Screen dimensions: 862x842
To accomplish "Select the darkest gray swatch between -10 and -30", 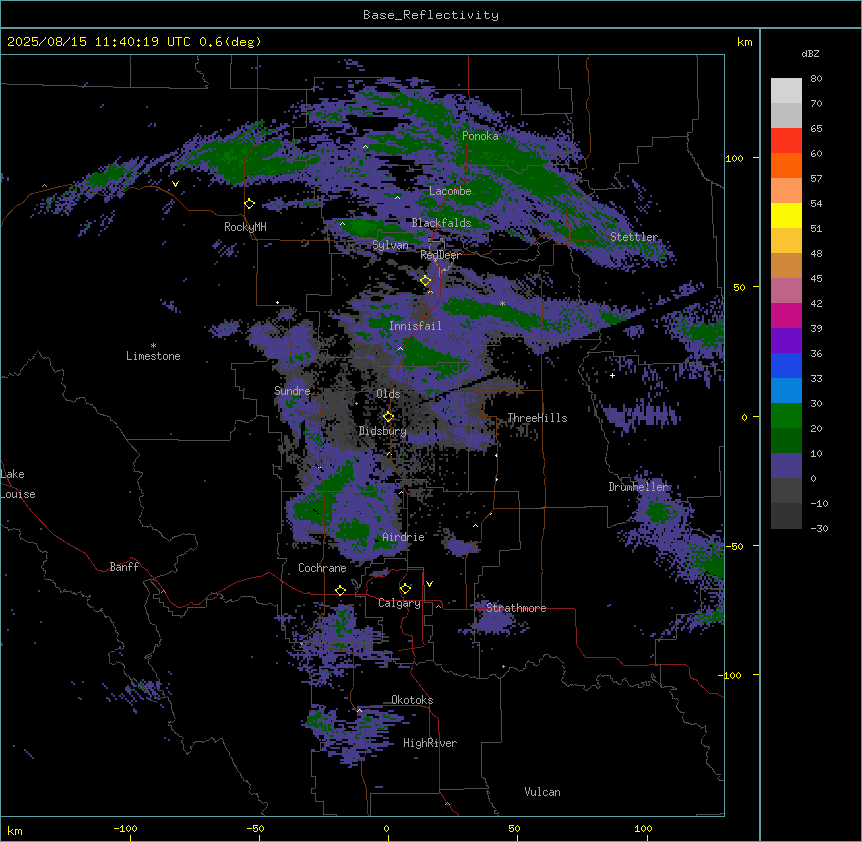I will [786, 516].
